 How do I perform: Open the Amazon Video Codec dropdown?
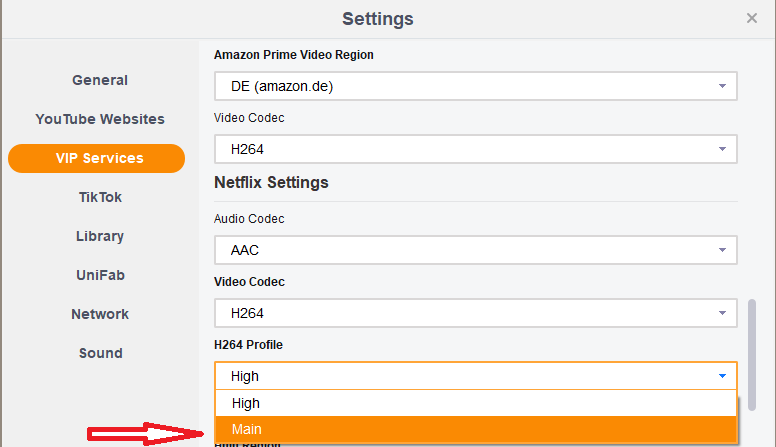click(476, 149)
